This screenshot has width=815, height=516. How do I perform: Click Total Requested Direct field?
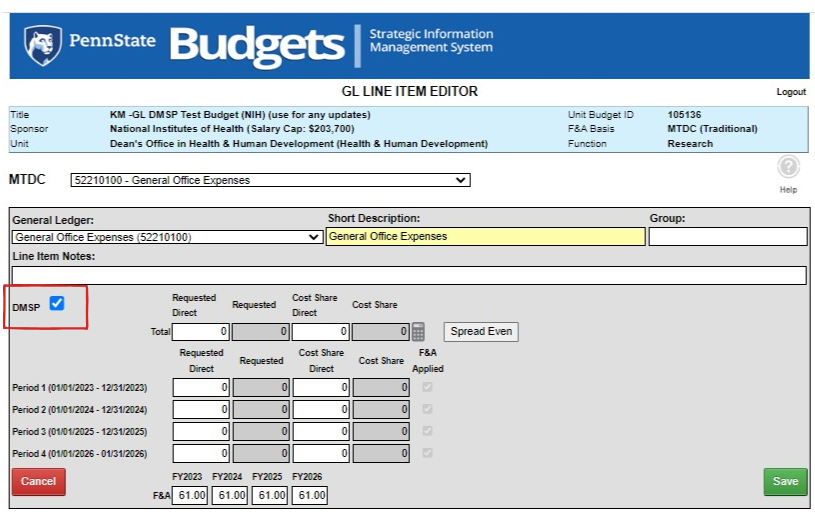click(201, 332)
